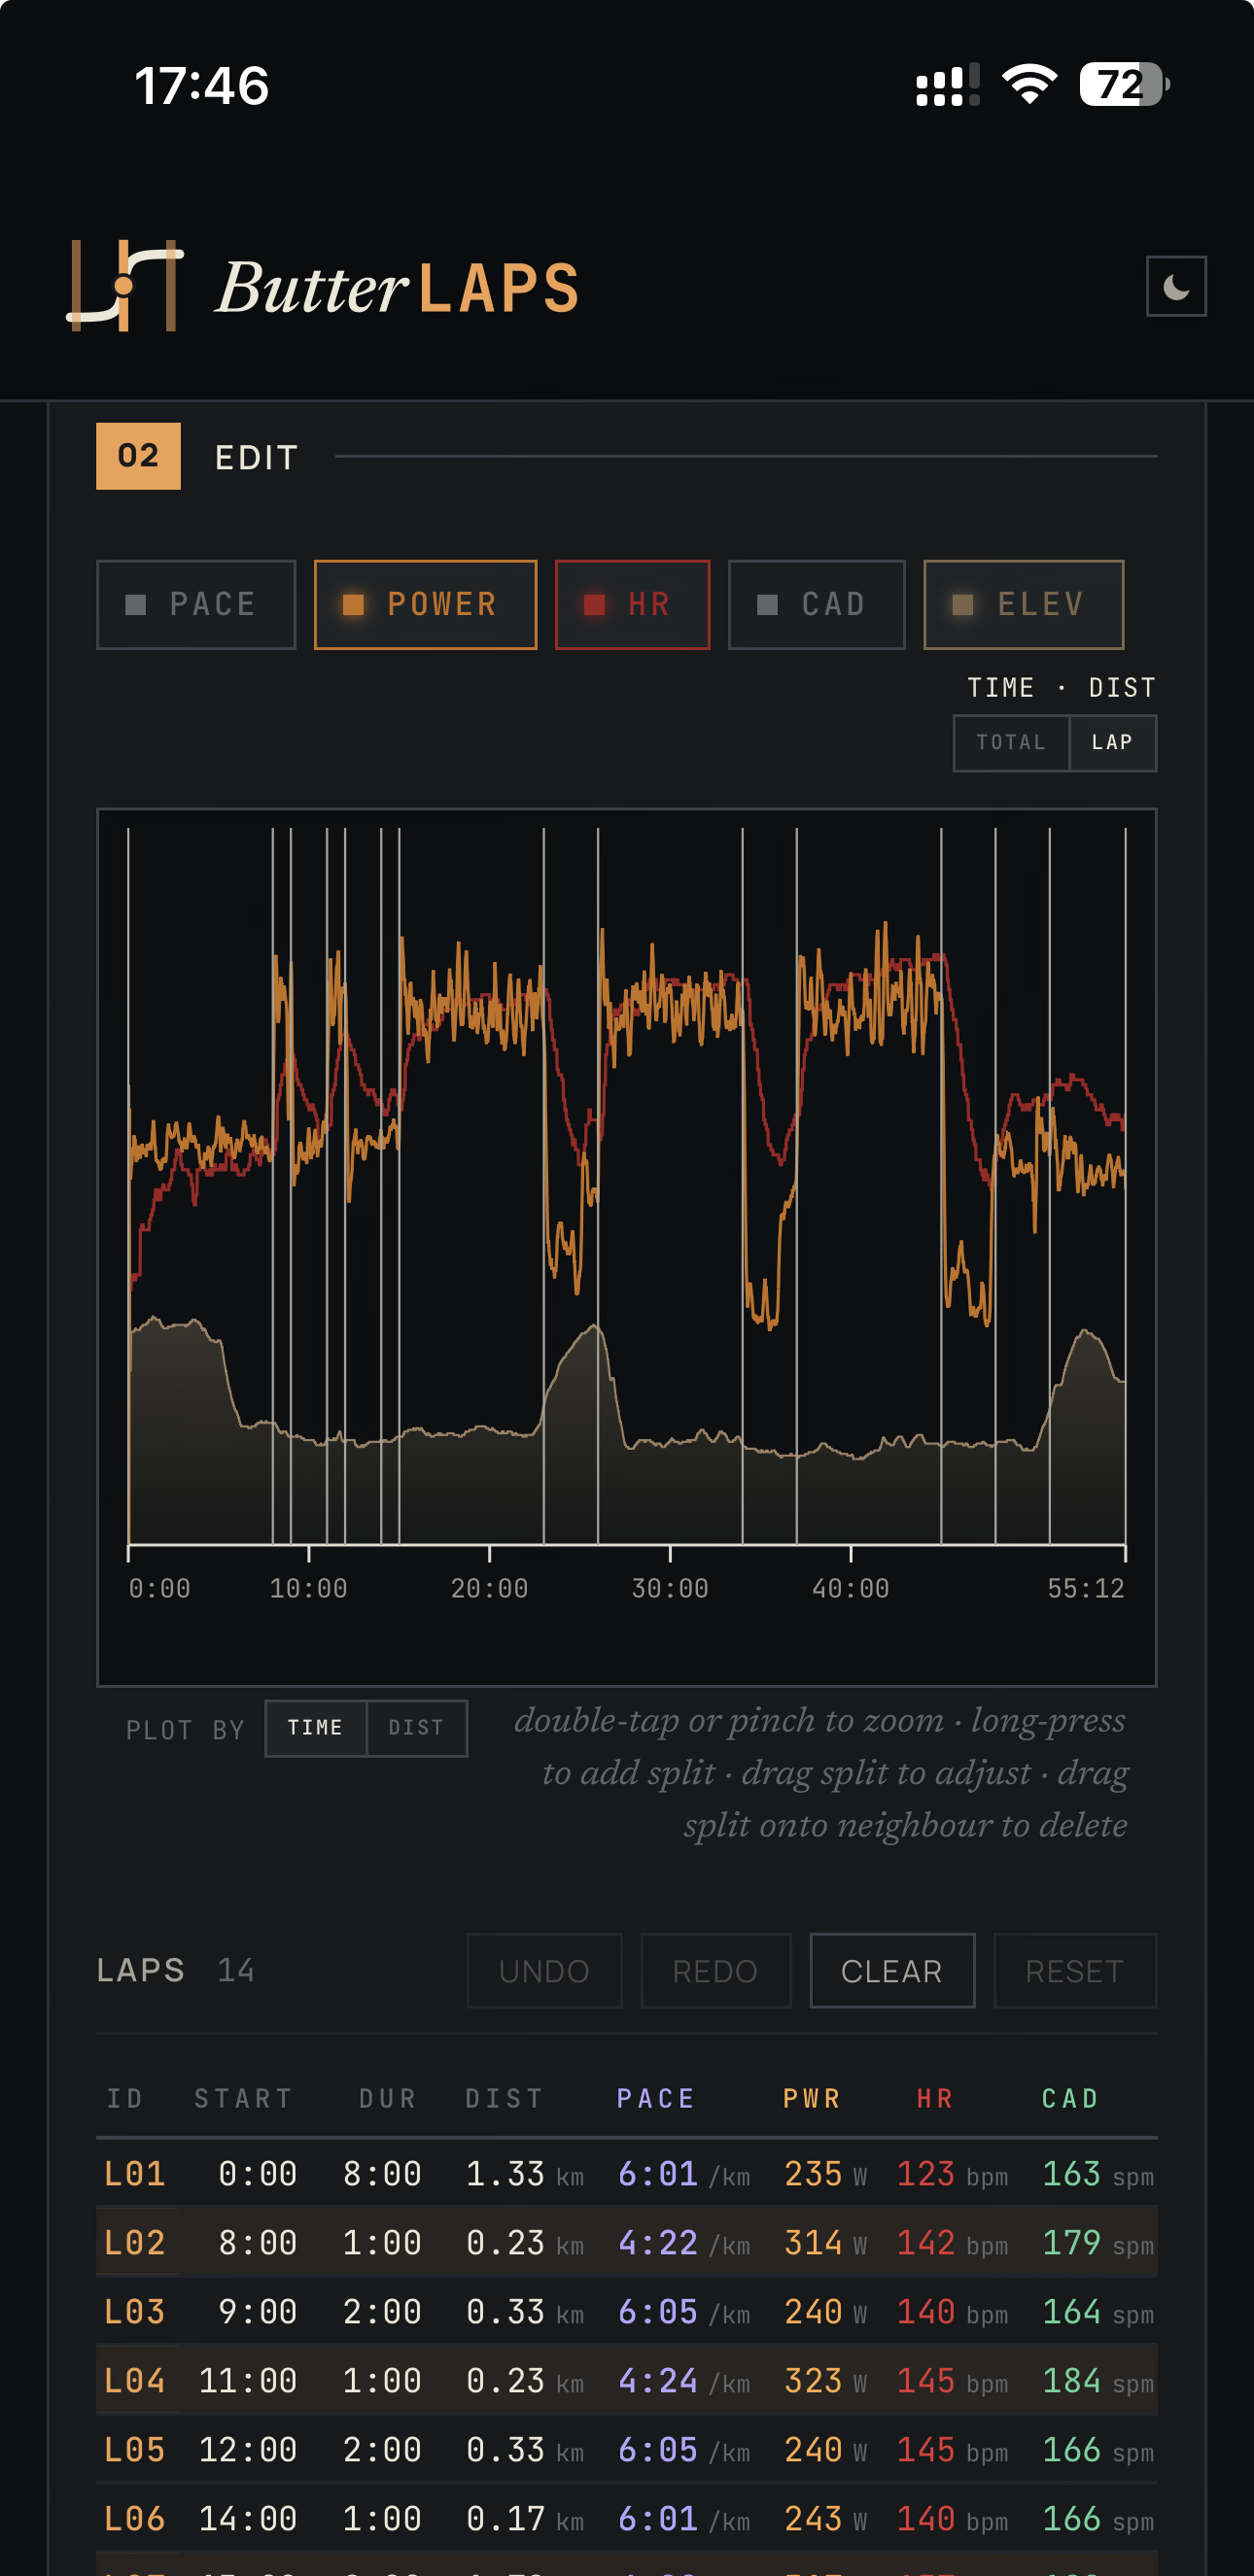Select lap row L06
Screen dimensions: 1254x2576
pyautogui.click(x=627, y=2519)
